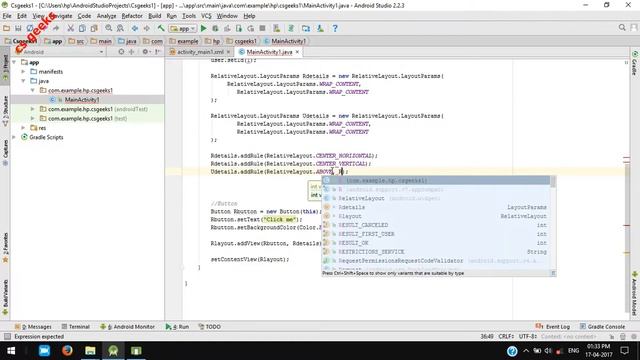Collapse the java folder node
The width and height of the screenshot is (640, 360).
pyautogui.click(x=23, y=81)
